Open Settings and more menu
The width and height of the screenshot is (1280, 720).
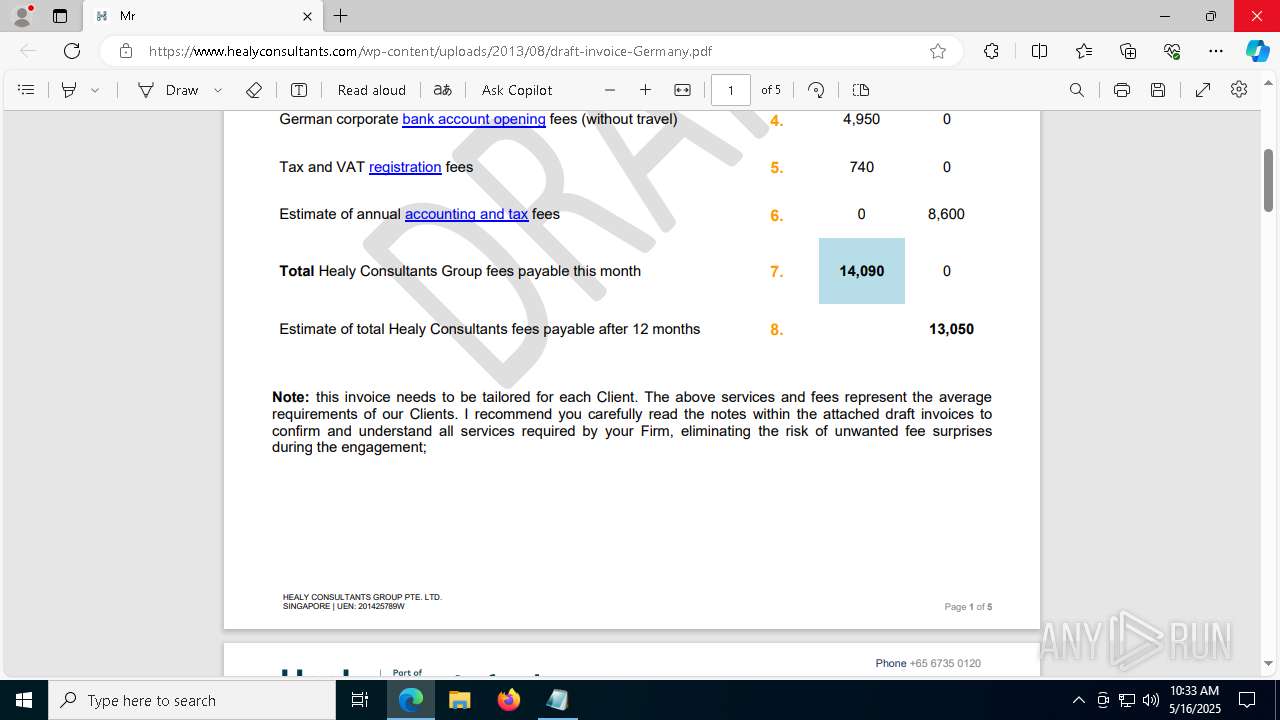[x=1216, y=51]
